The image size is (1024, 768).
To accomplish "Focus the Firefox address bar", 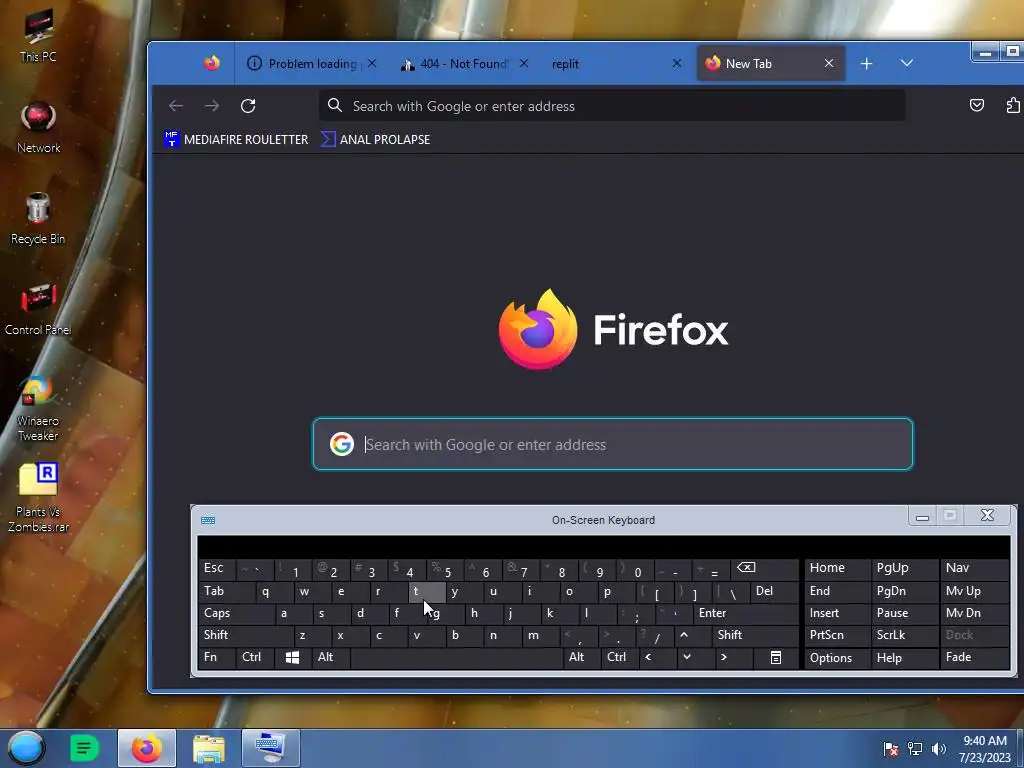I will [x=612, y=106].
